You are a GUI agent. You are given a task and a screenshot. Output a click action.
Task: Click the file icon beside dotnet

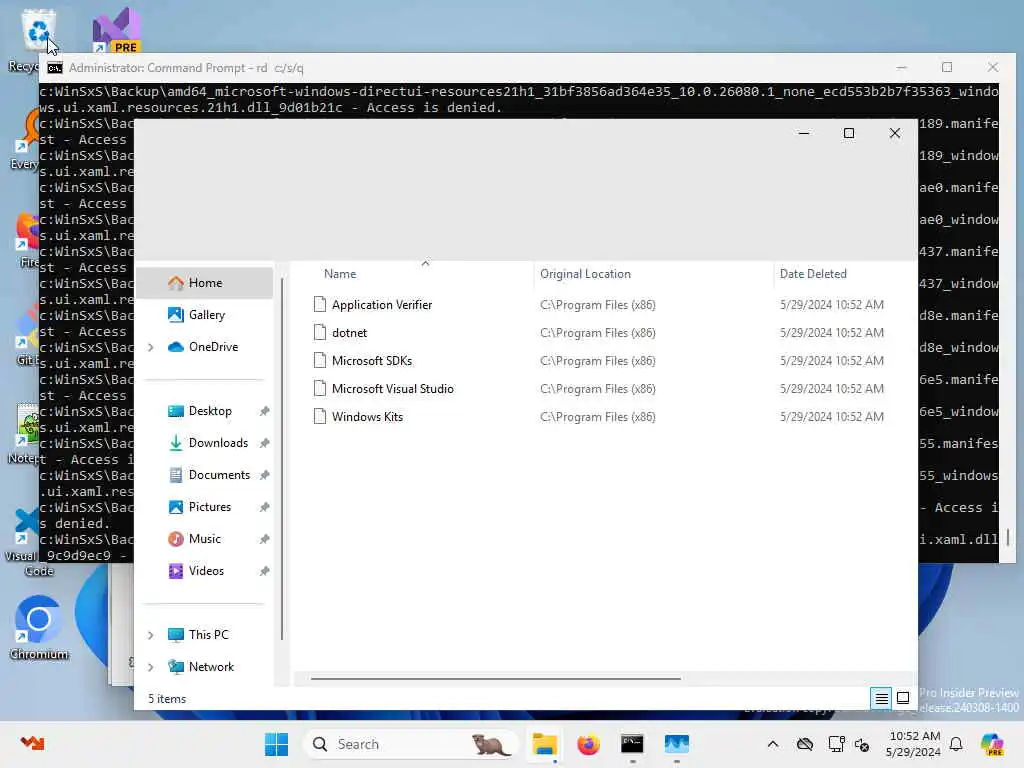coord(319,332)
